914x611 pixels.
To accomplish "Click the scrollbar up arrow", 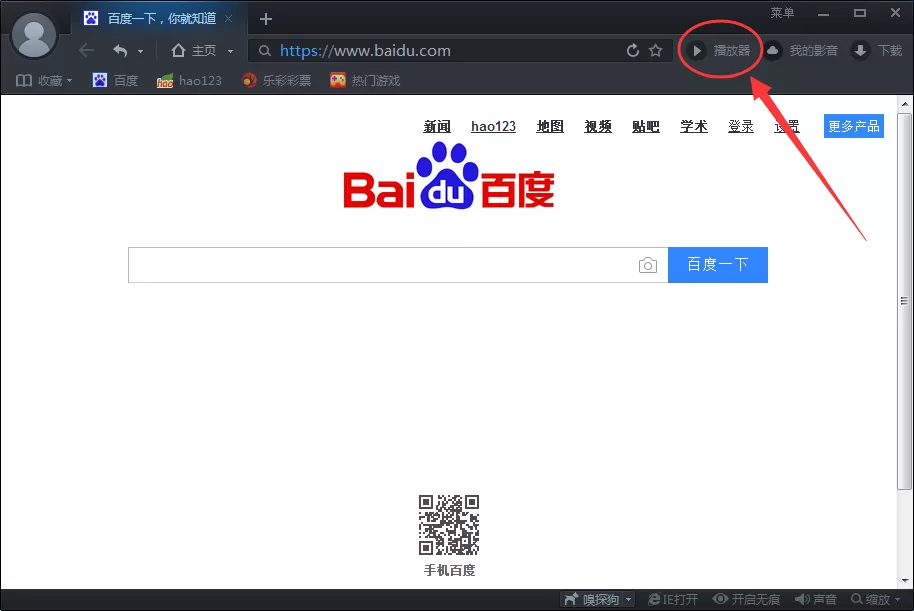I will 905,104.
